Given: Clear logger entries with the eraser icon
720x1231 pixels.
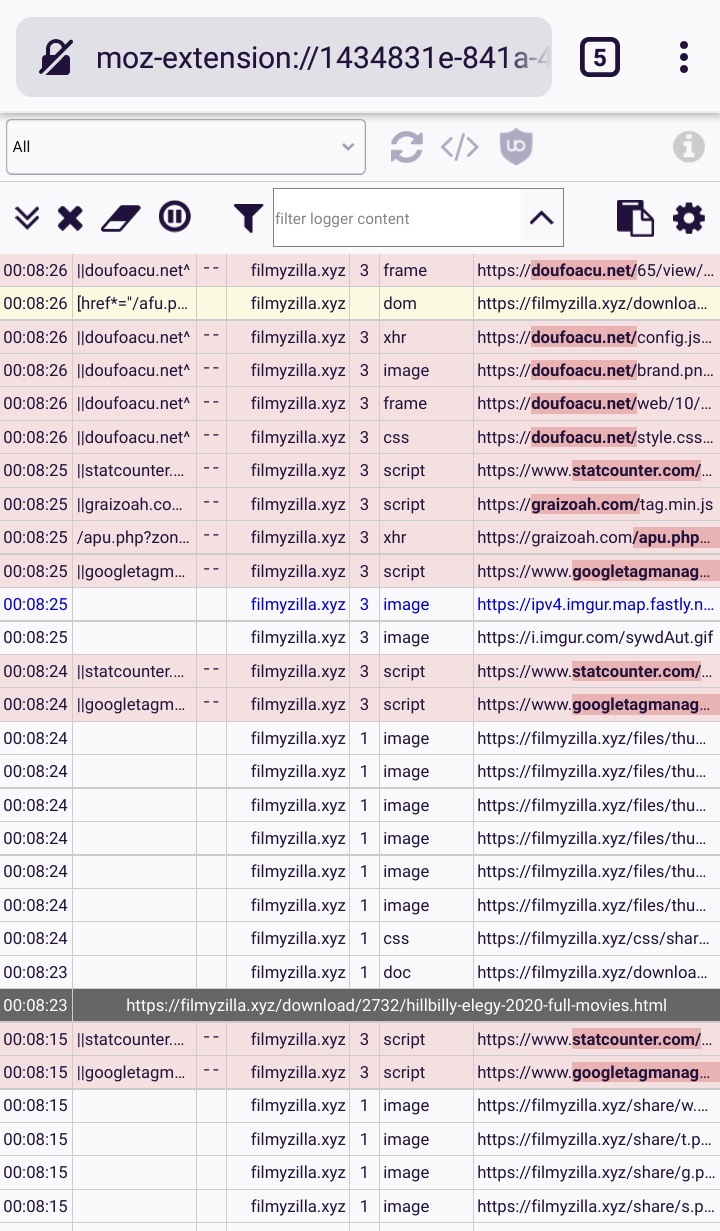Looking at the screenshot, I should 120,218.
